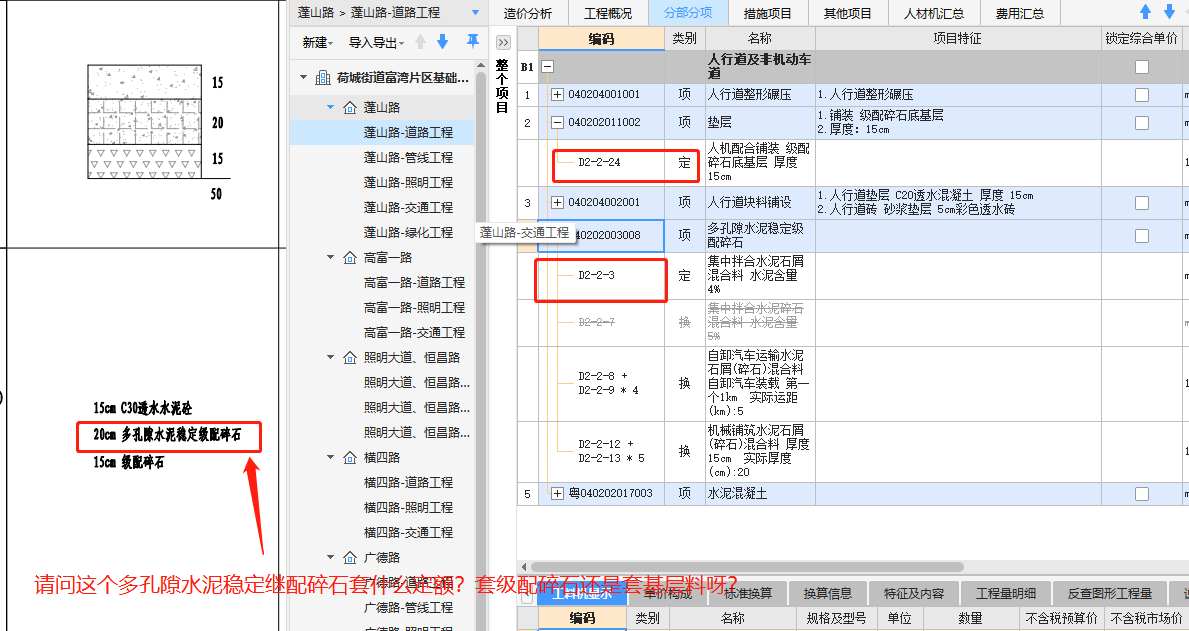
Task: Click the 高富一路 house icon
Action: pos(350,258)
